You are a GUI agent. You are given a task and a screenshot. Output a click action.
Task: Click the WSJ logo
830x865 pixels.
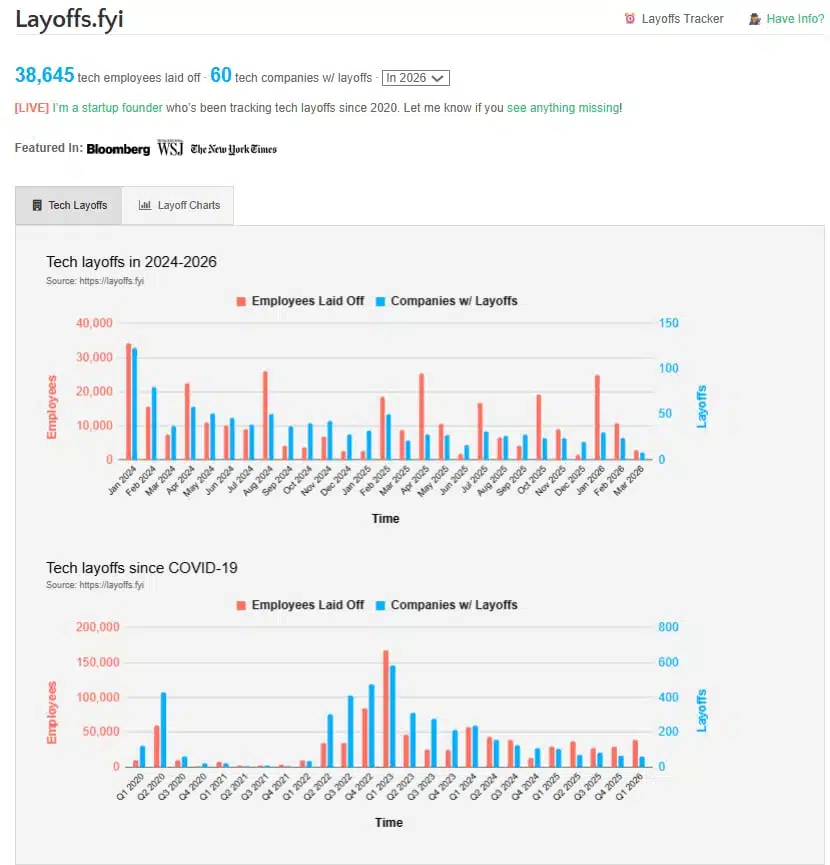click(x=168, y=149)
